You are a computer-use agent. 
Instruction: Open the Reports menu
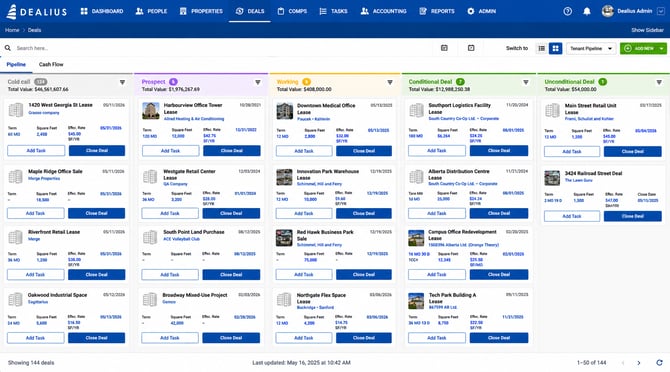(437, 12)
